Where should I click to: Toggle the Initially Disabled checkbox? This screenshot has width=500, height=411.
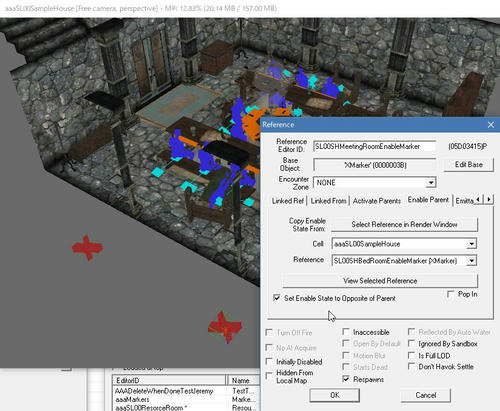[x=269, y=362]
